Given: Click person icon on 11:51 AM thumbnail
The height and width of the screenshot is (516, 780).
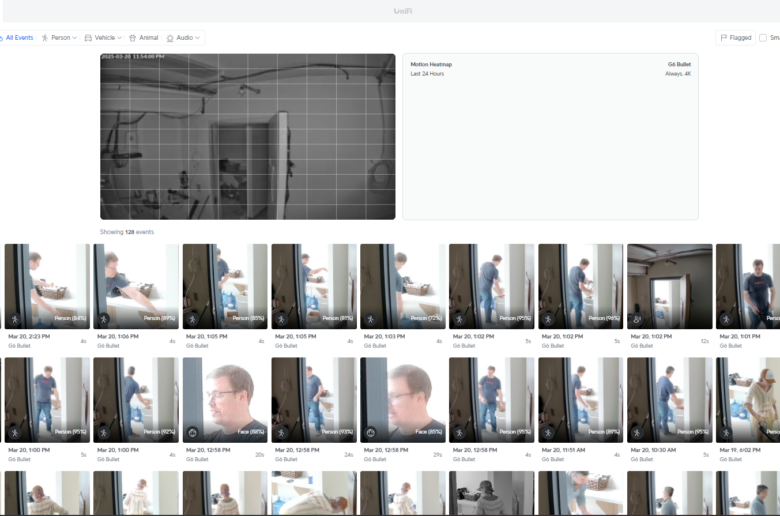Looking at the screenshot, I should point(548,433).
